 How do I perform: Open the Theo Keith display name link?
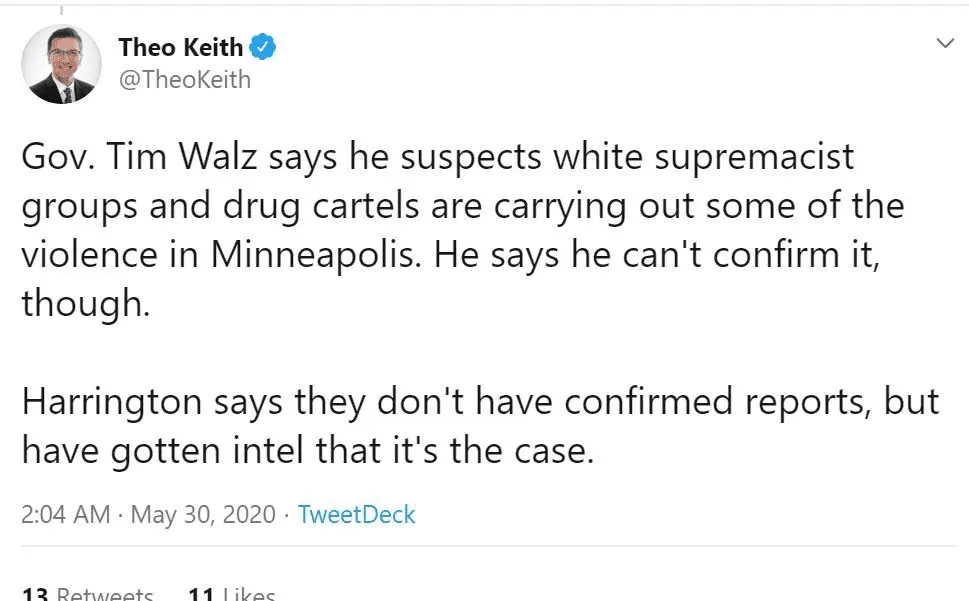click(180, 47)
